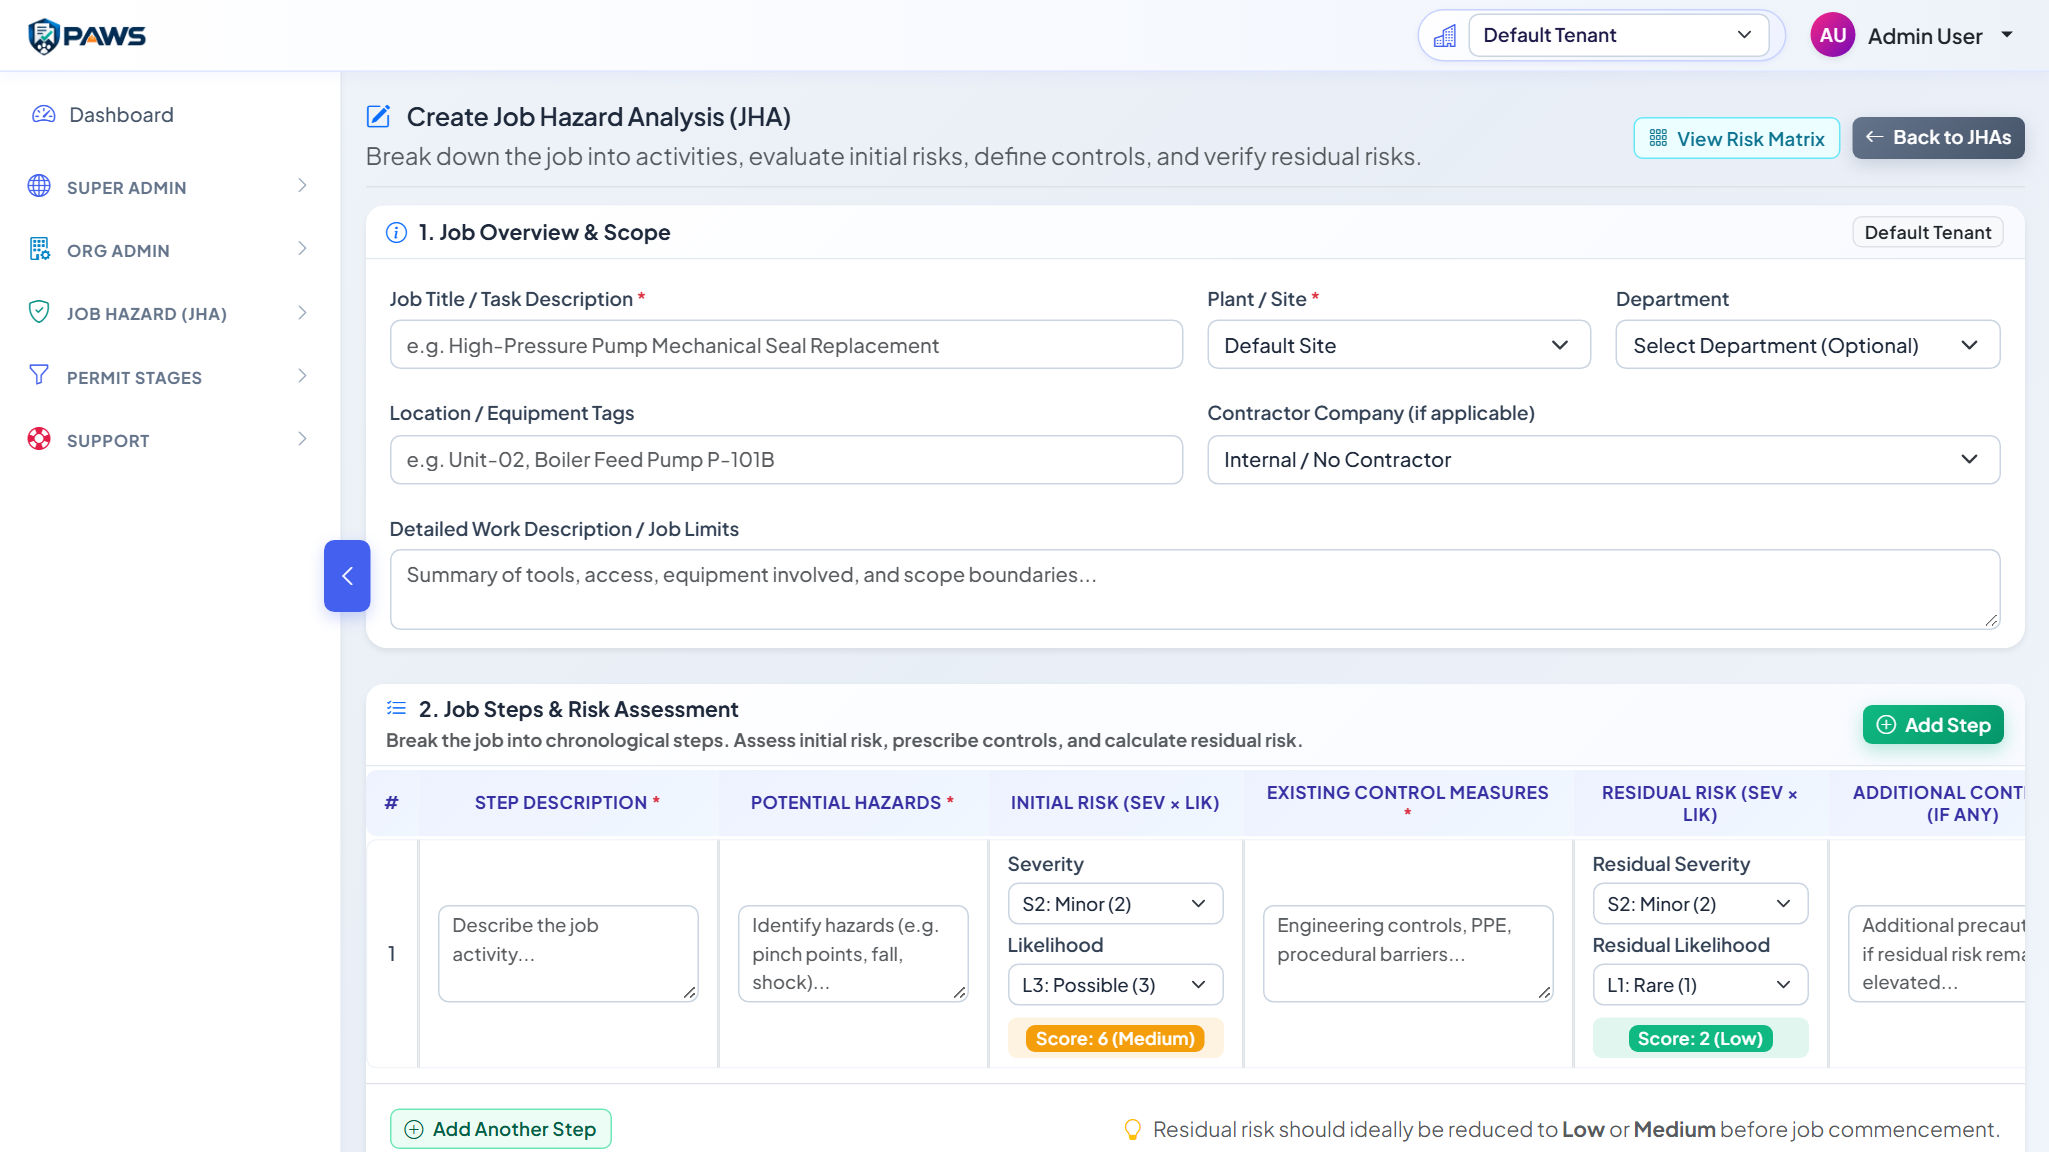Click the PAWS logo
This screenshot has width=2049, height=1152.
86,36
